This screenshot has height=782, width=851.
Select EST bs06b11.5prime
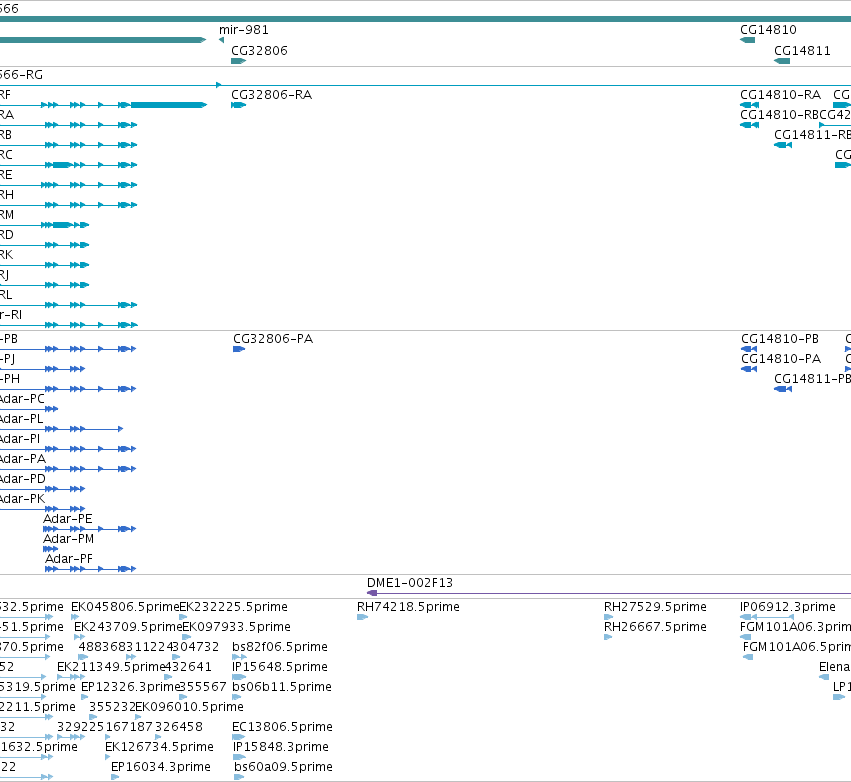tap(282, 688)
